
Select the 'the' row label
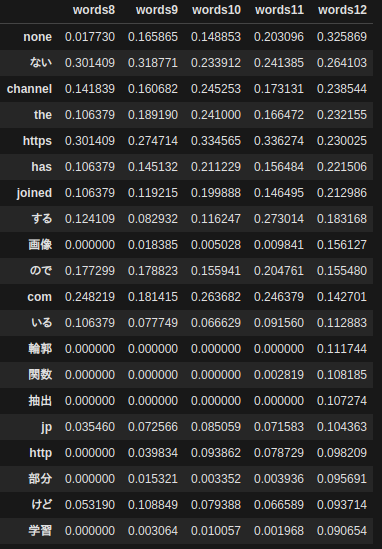[43, 115]
